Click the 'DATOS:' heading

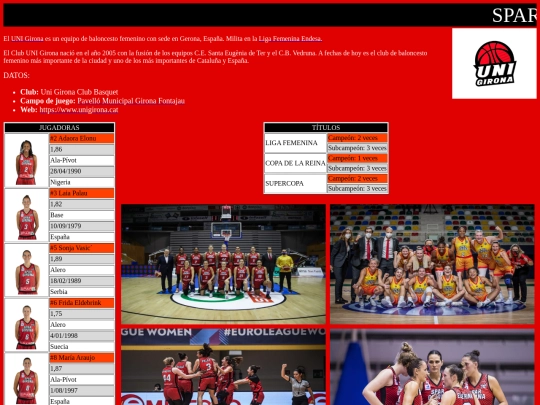(17, 75)
